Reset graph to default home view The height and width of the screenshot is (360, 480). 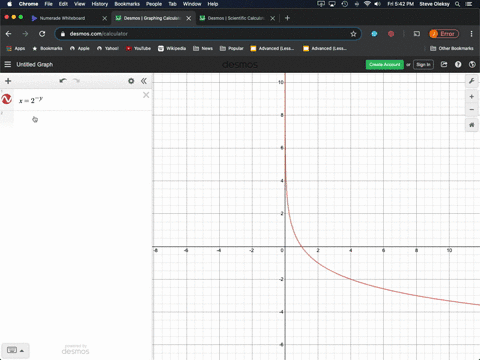tap(472, 125)
